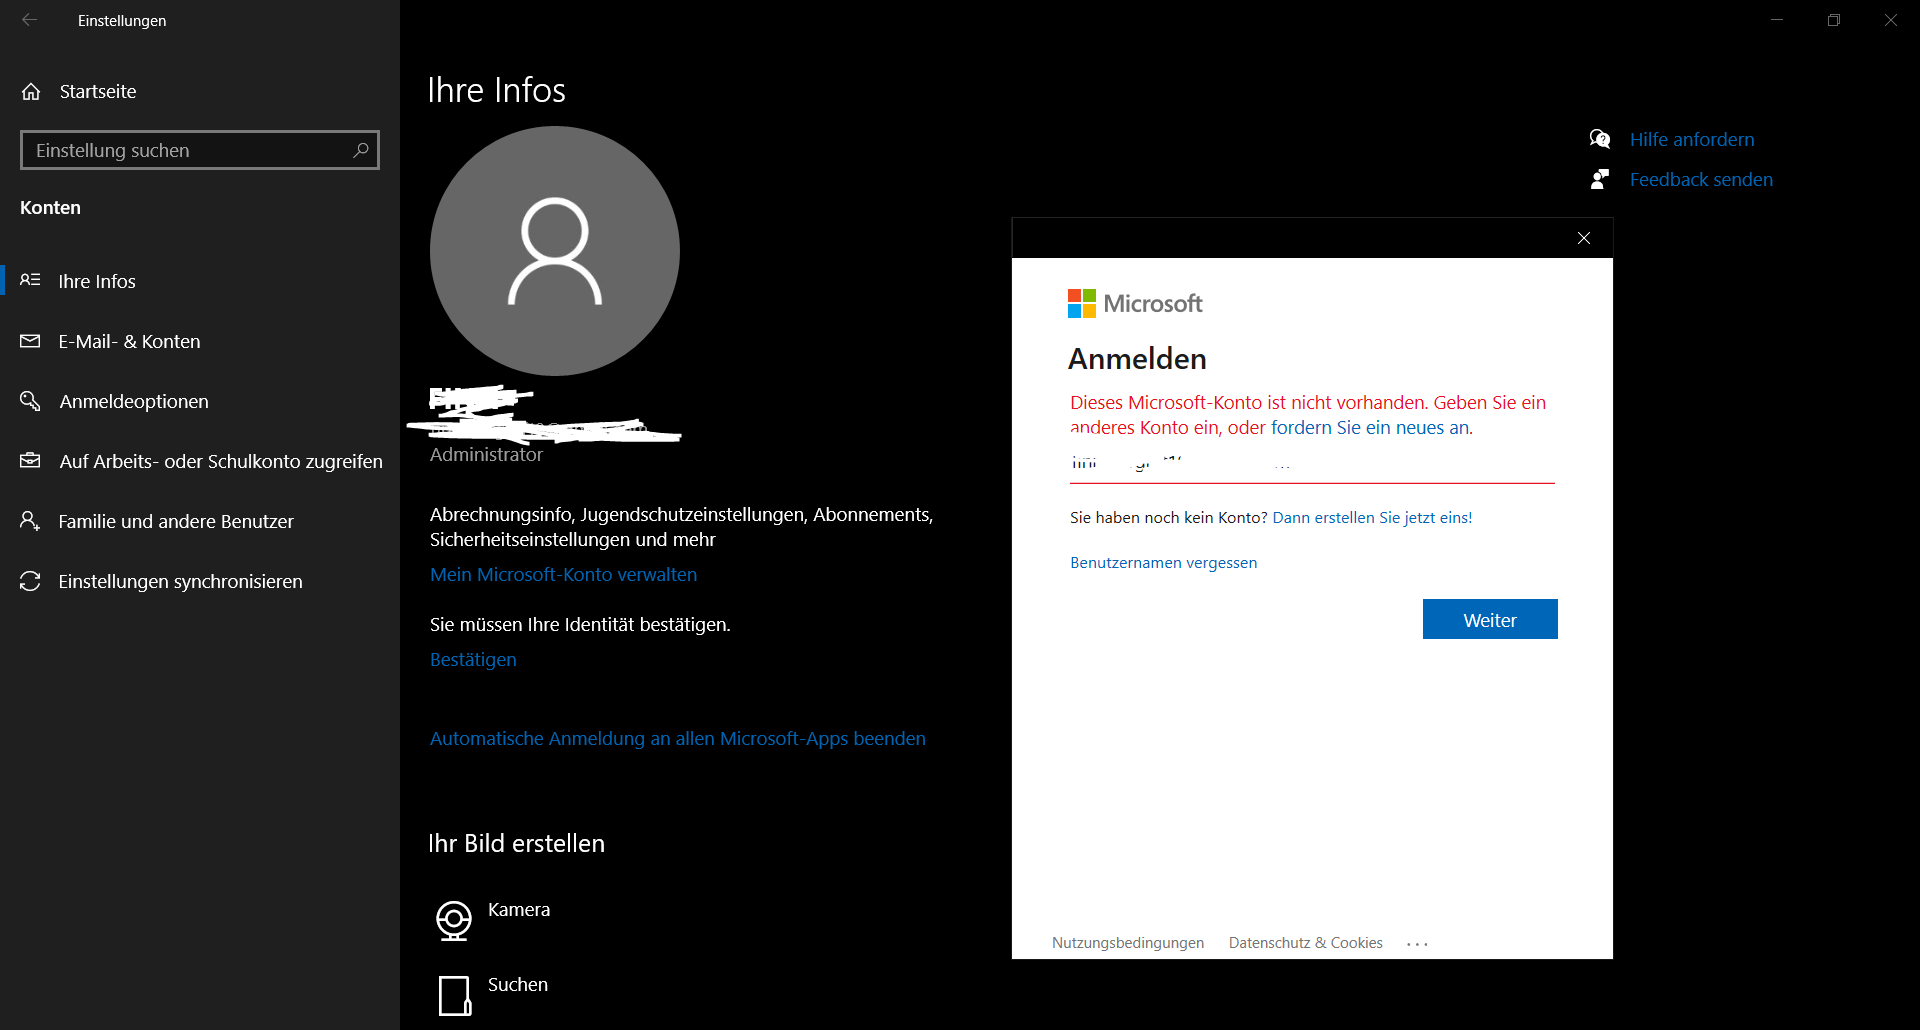Click the search magnifier icon
Screen dimensions: 1920x1030
[x=361, y=150]
